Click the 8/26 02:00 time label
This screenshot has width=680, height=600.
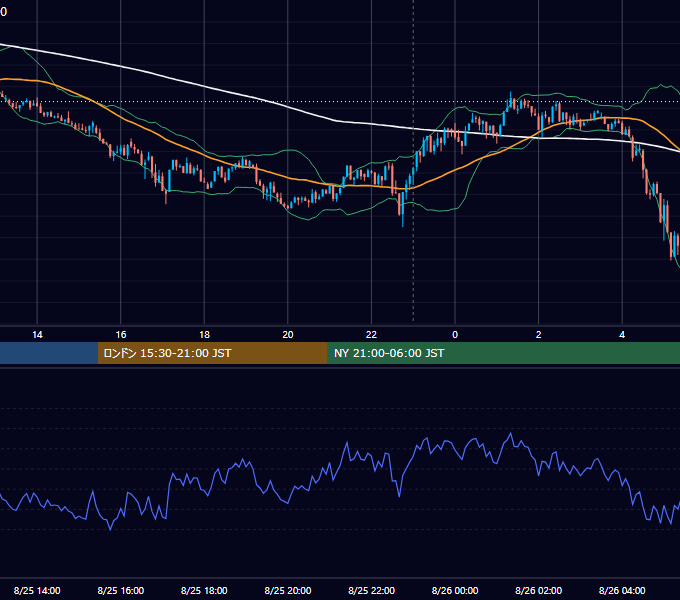click(538, 590)
